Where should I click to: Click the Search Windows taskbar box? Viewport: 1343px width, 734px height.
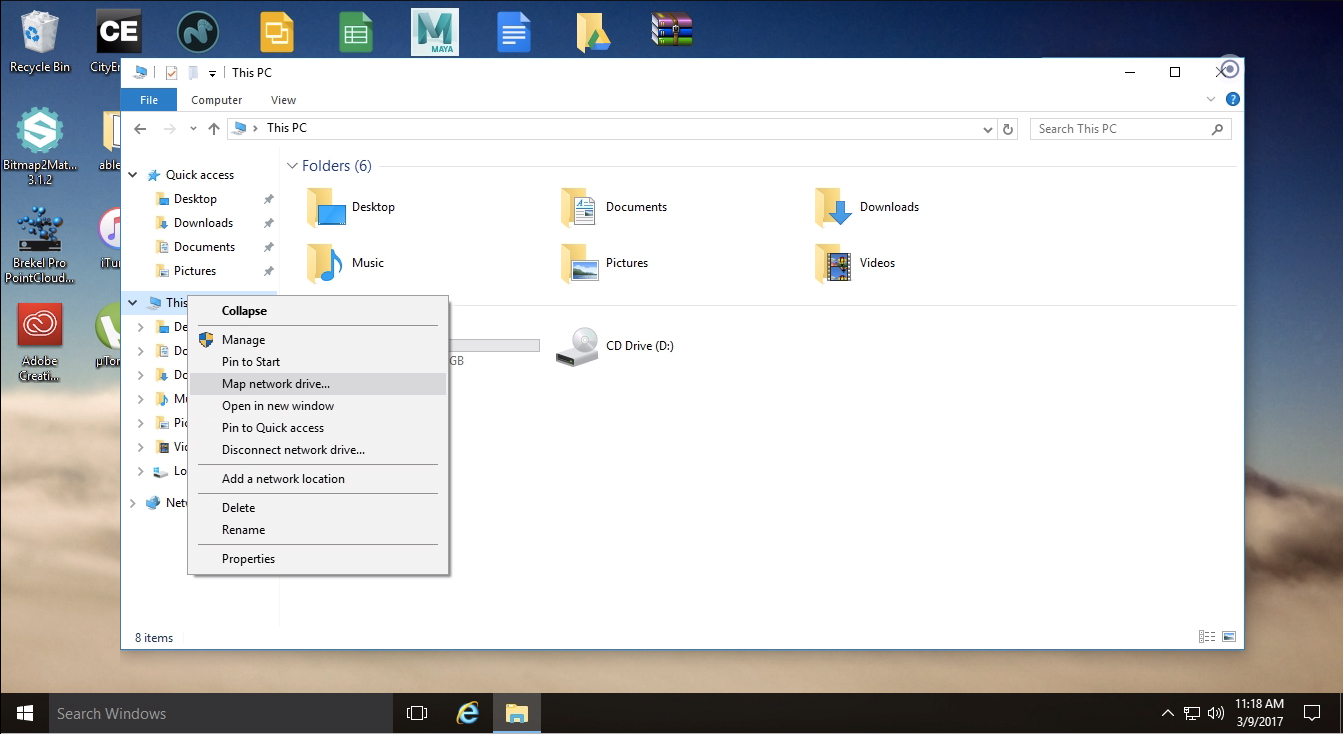point(220,713)
